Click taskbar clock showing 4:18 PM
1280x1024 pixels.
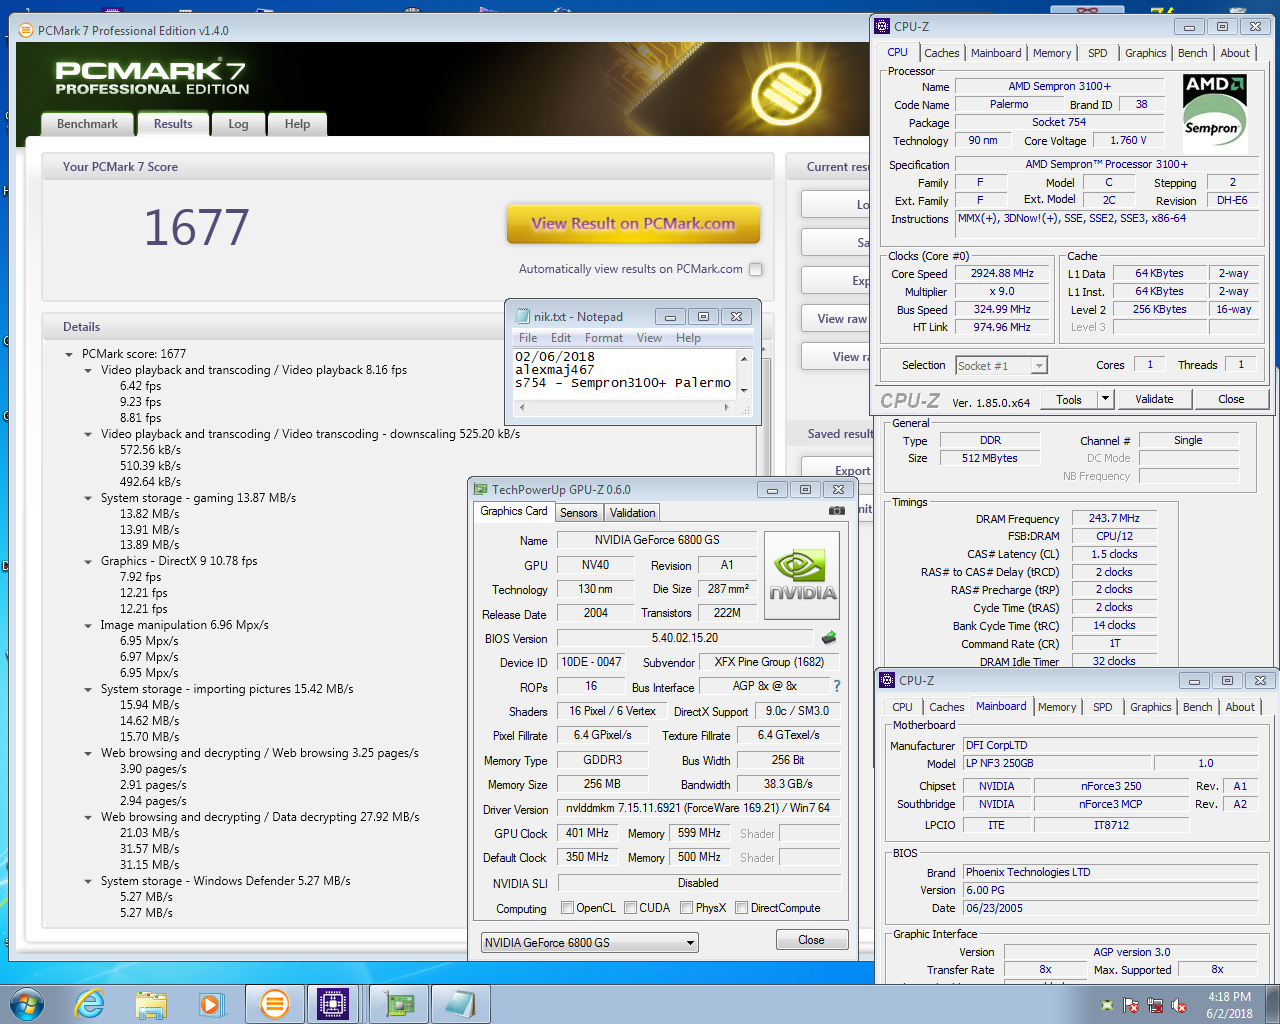point(1229,1005)
